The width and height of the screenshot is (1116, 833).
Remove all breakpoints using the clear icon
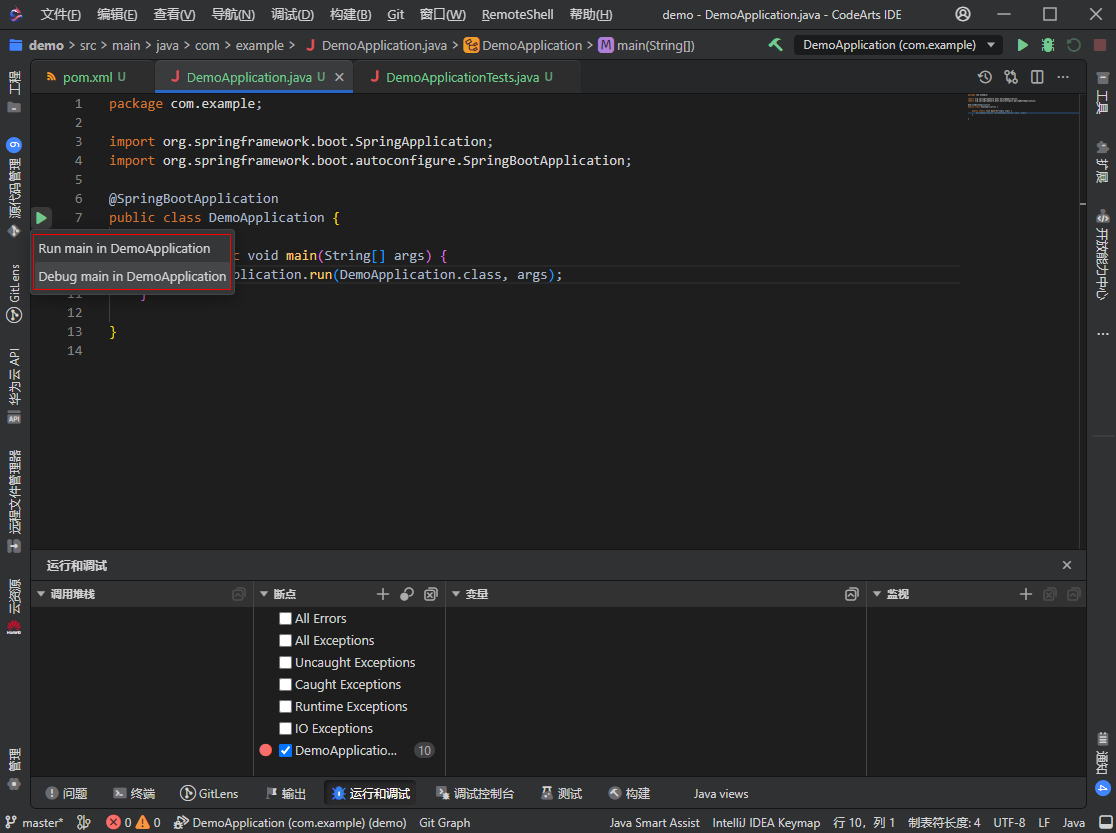click(431, 593)
